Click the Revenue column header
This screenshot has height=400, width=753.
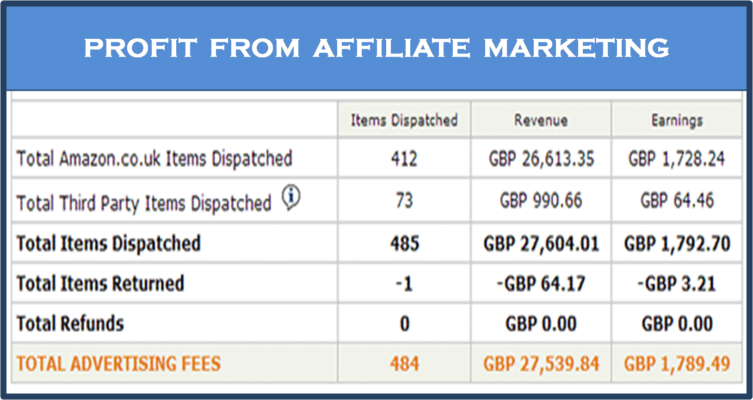tap(541, 120)
